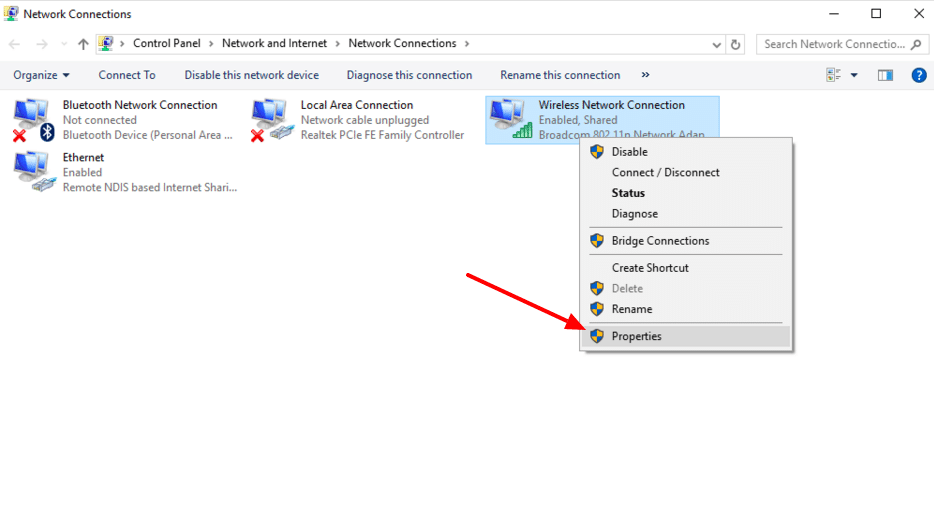Expand the chevron after Network Connections breadcrumb
This screenshot has width=934, height=521.
pos(467,43)
